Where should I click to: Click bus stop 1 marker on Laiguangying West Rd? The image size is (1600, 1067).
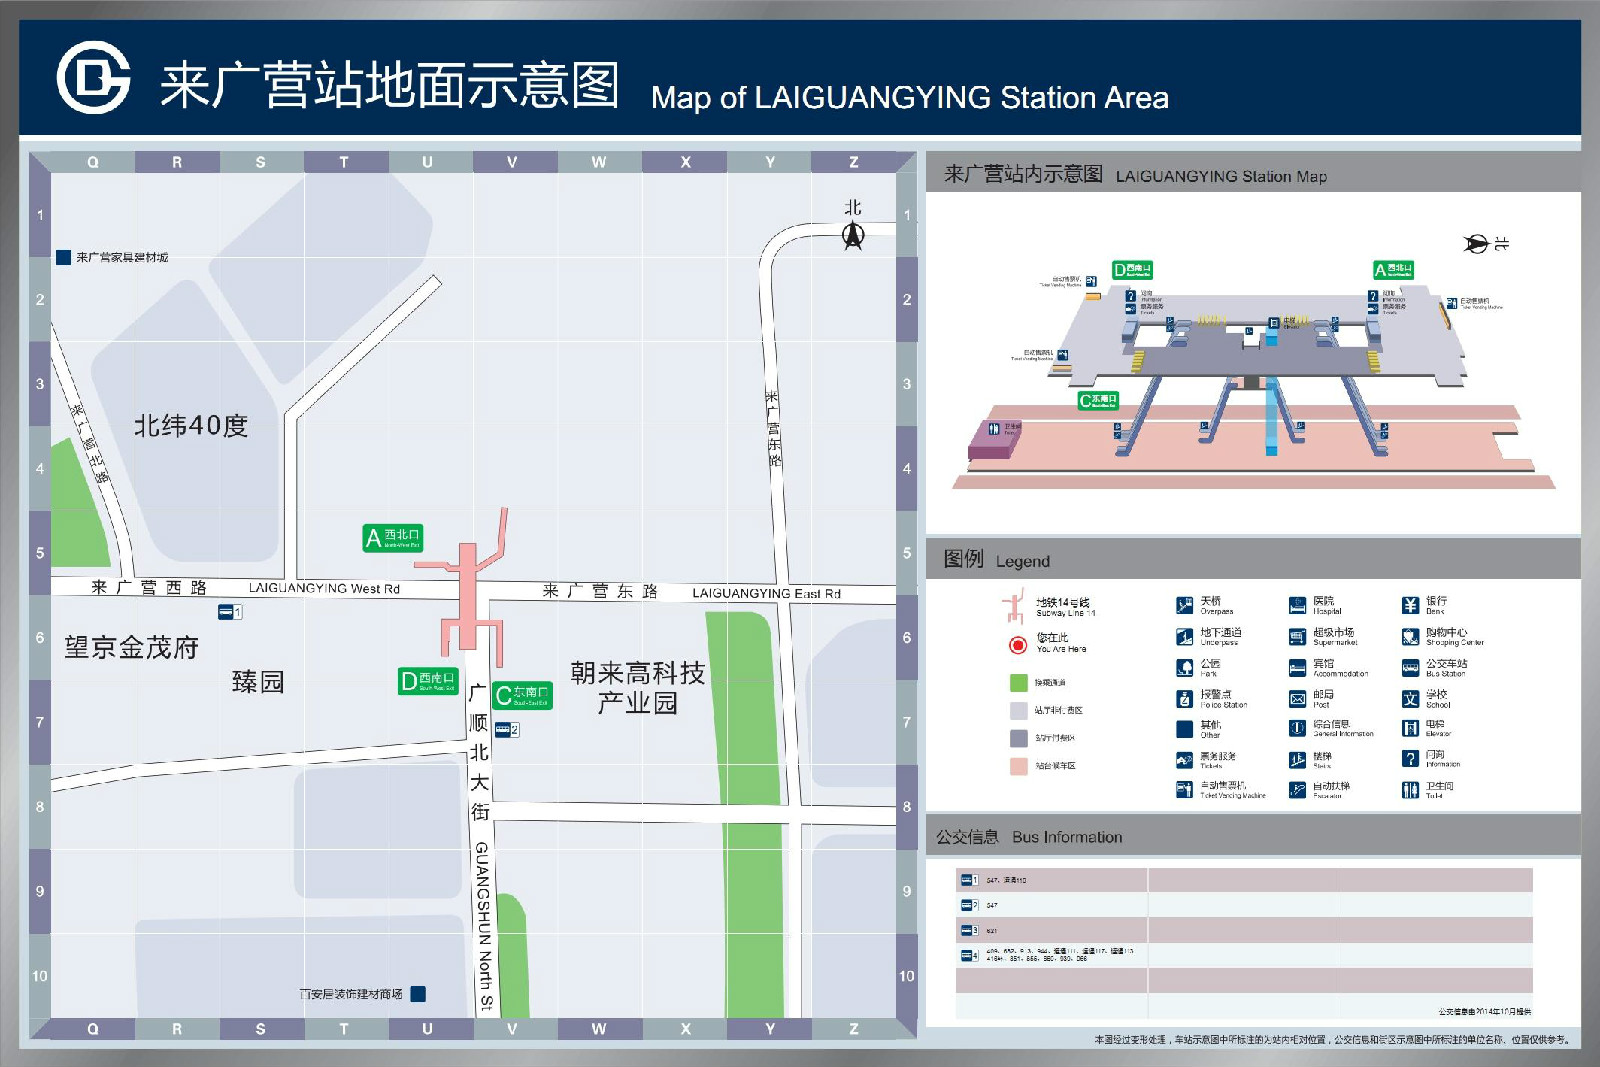[229, 612]
